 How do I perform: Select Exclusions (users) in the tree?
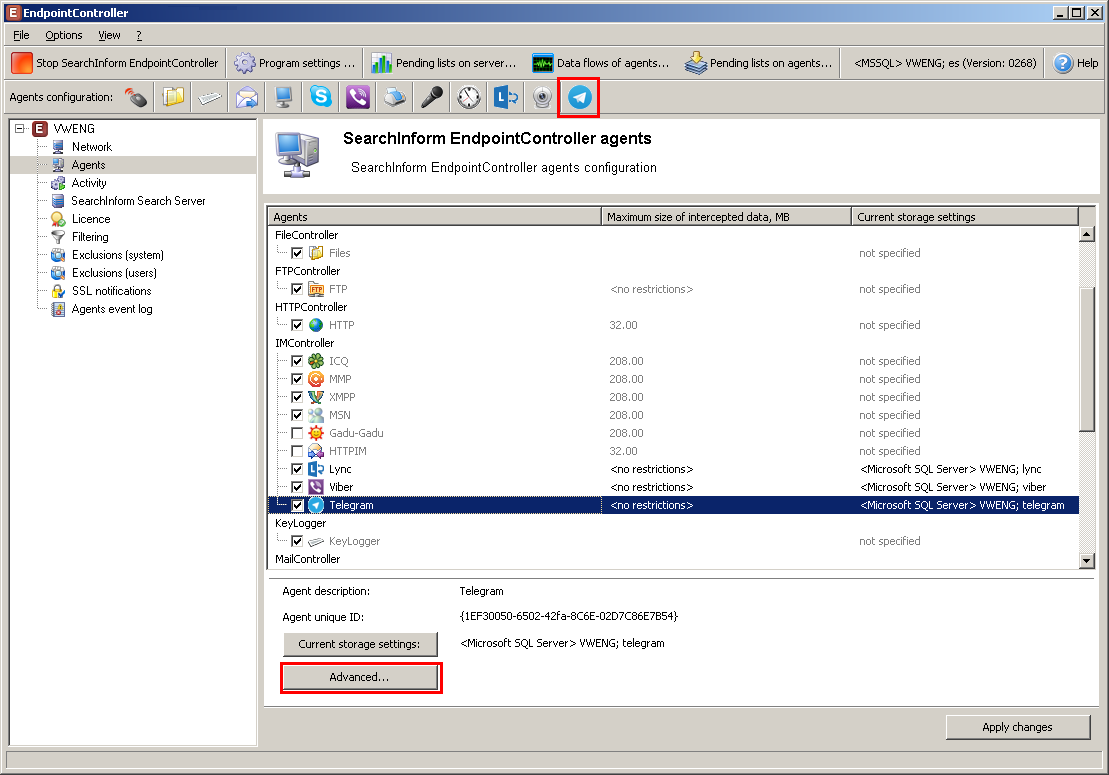[x=114, y=273]
